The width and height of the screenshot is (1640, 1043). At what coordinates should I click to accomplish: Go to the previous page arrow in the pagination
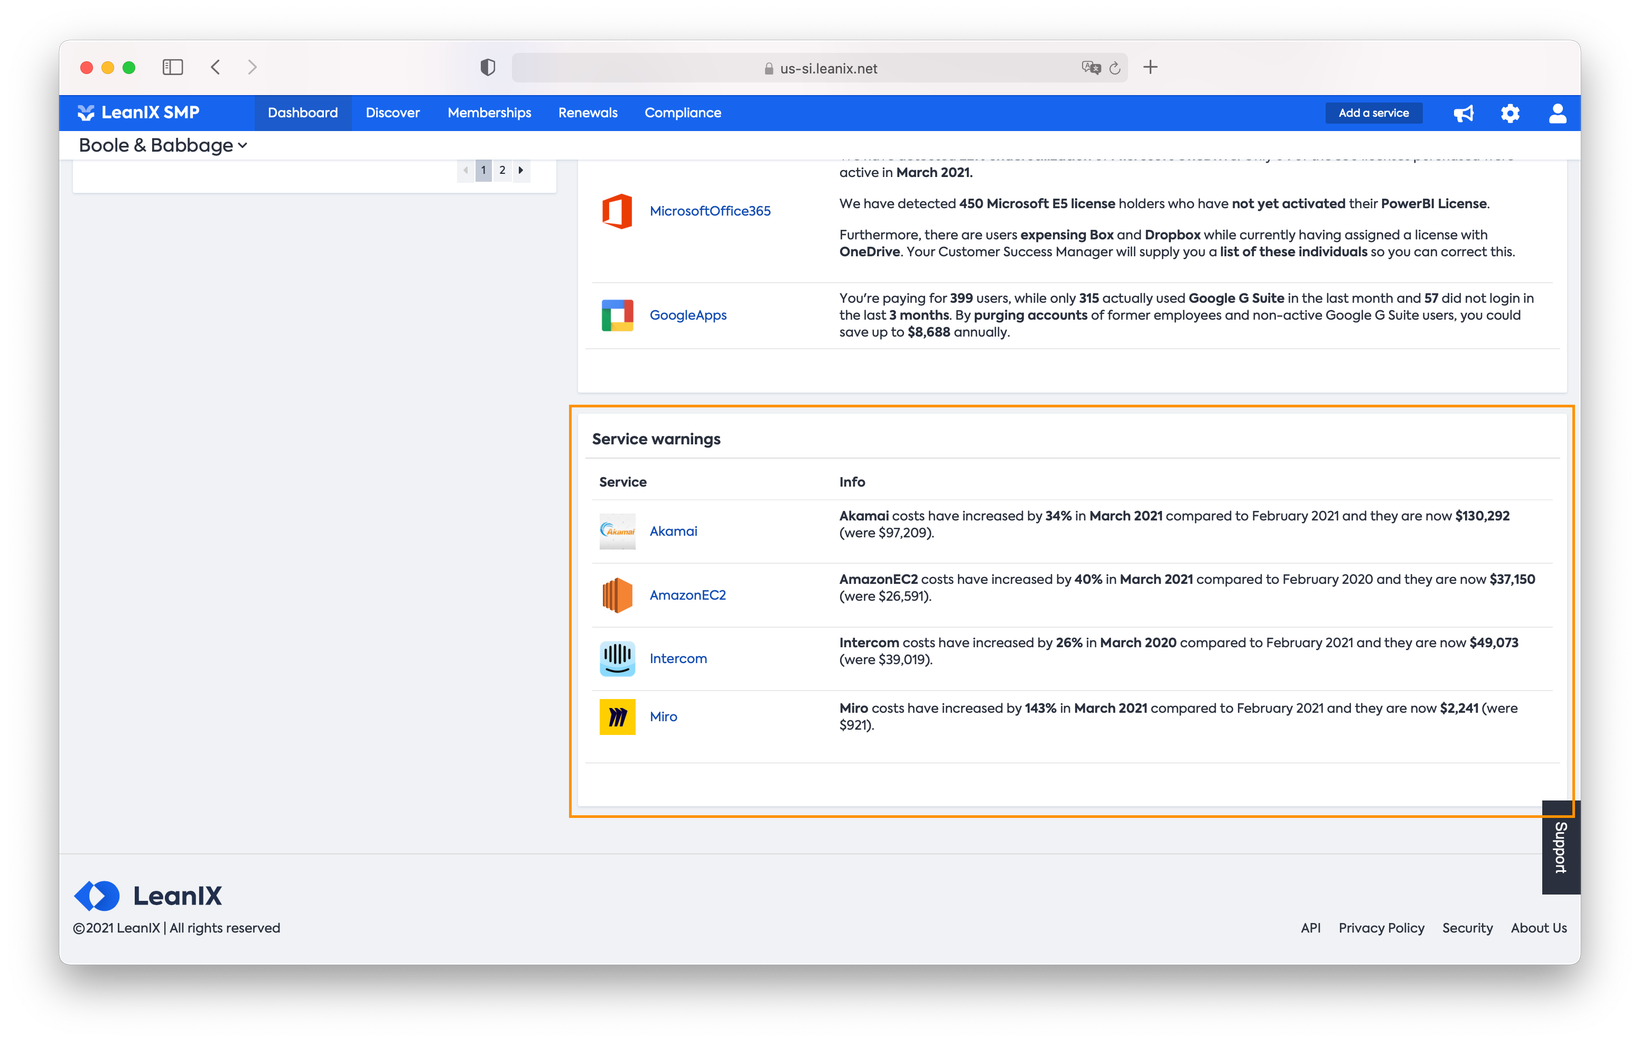click(x=466, y=170)
